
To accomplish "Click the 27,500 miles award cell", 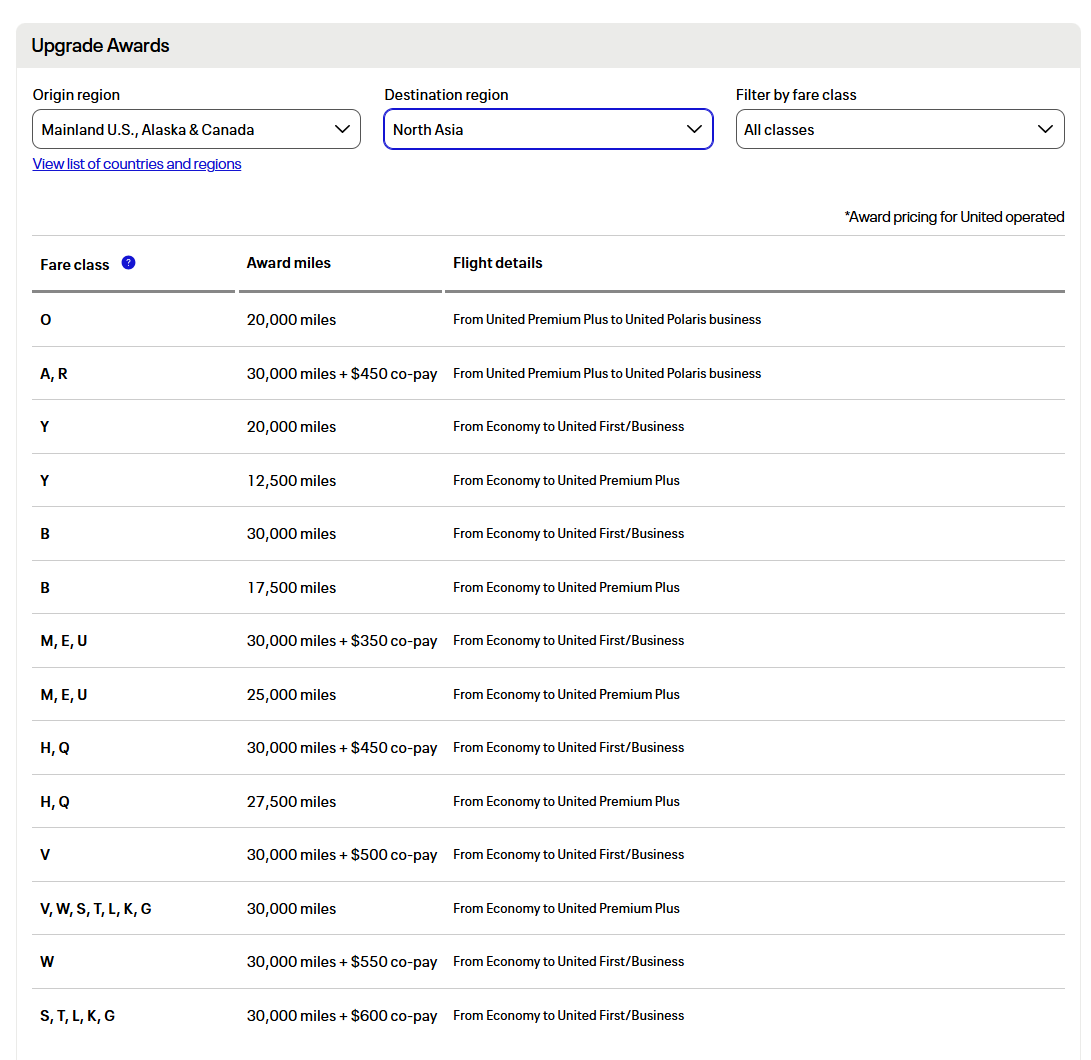I will 292,801.
